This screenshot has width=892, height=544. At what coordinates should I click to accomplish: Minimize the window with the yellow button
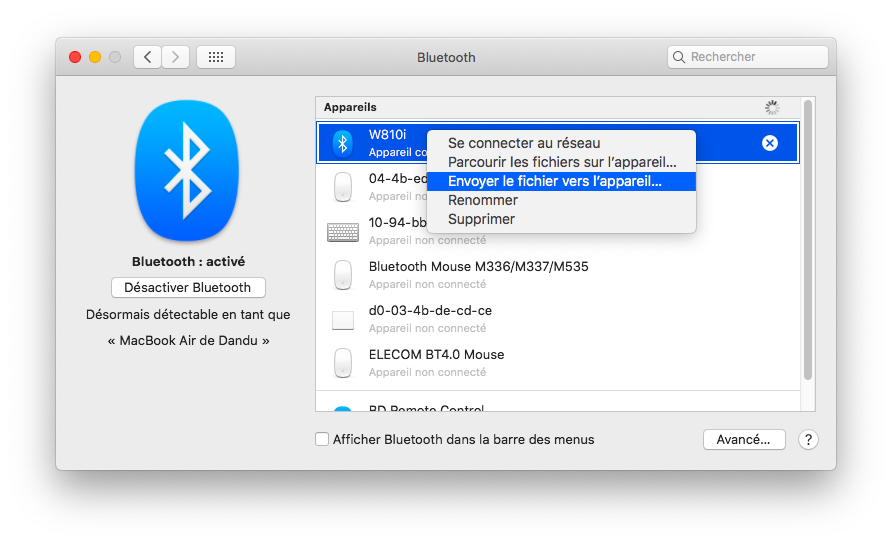pyautogui.click(x=95, y=57)
